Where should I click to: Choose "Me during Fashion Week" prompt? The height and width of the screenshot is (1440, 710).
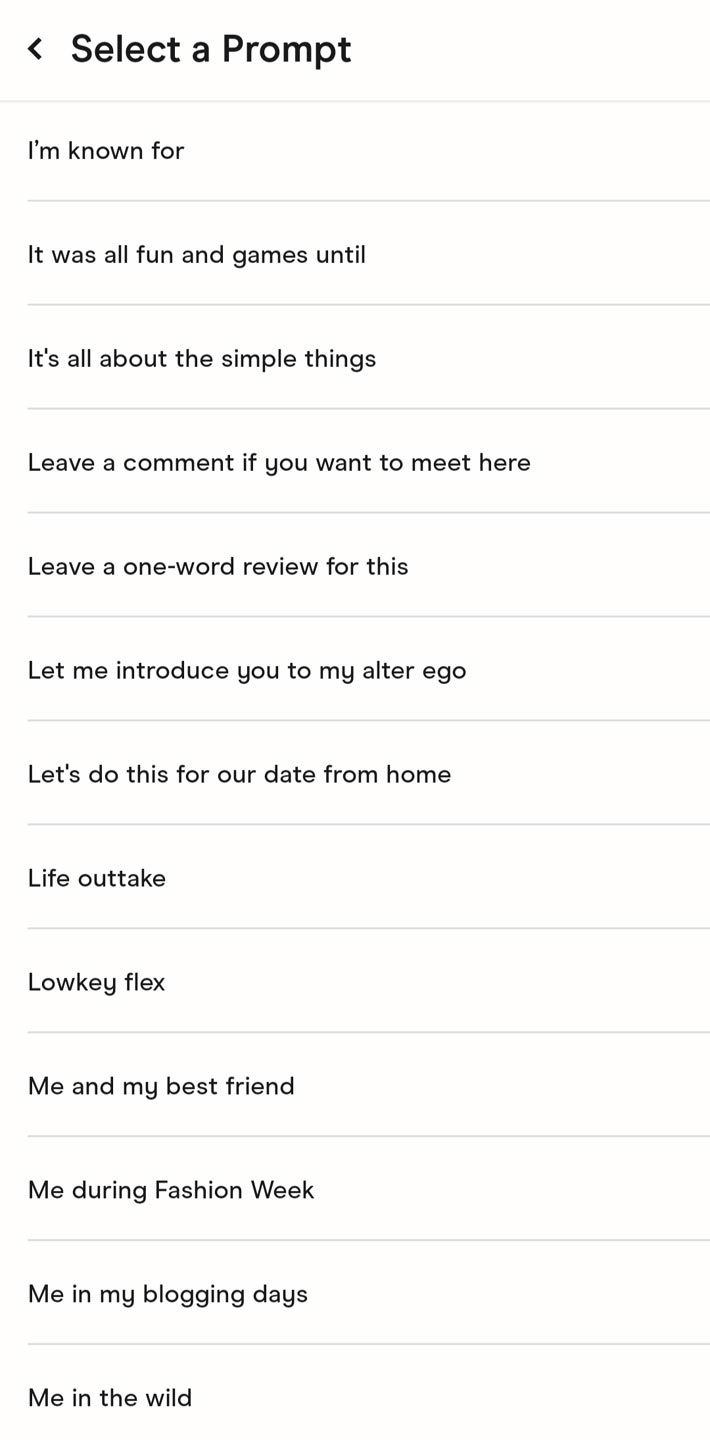[x=355, y=1190]
